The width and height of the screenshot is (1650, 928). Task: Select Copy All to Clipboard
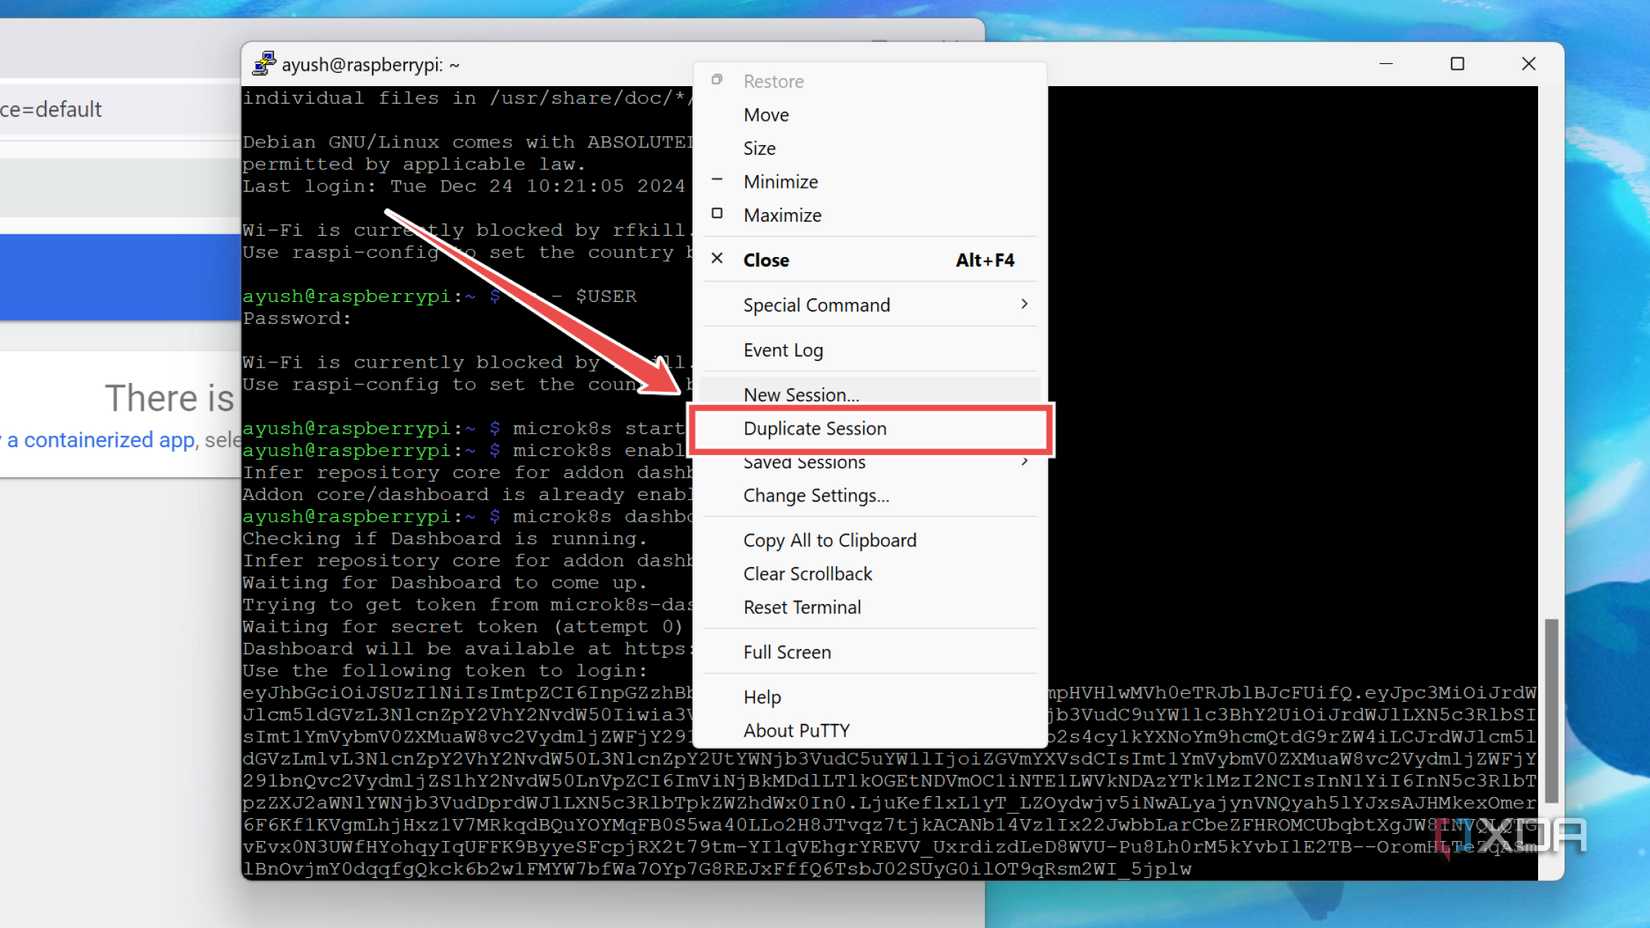pos(869,540)
